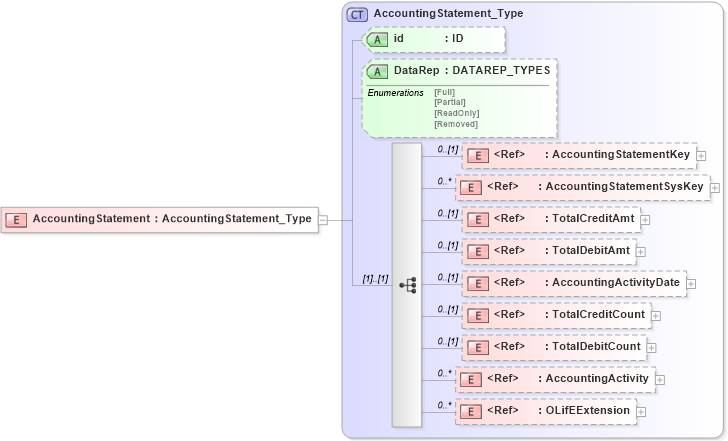
Task: Click the 0..[1] cardinality of AccountingStatementKey
Action: (448, 149)
